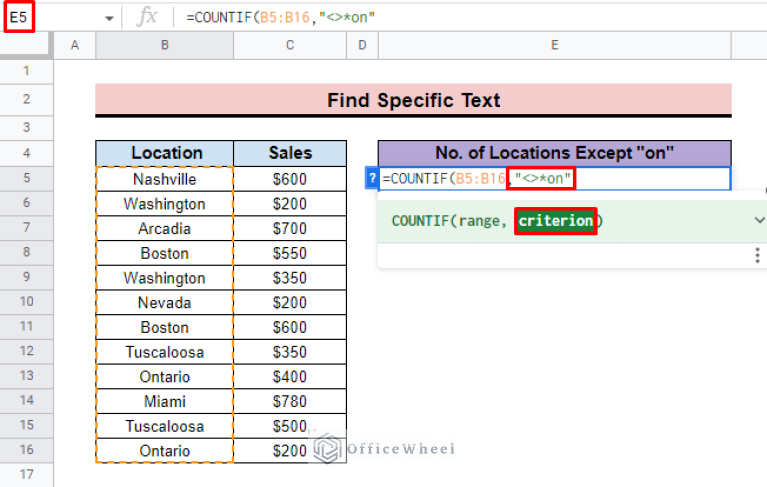Select column A header
Screen dimensions: 767x487
pos(75,45)
